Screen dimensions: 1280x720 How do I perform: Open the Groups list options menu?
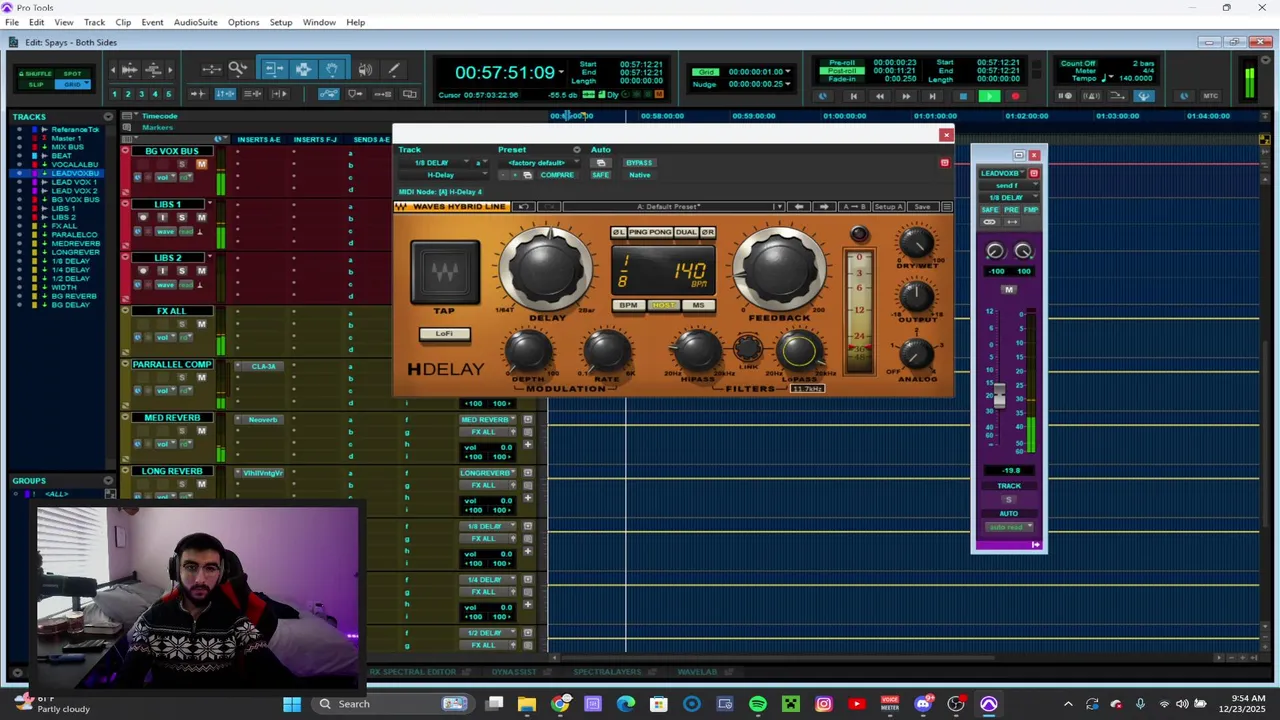(108, 481)
